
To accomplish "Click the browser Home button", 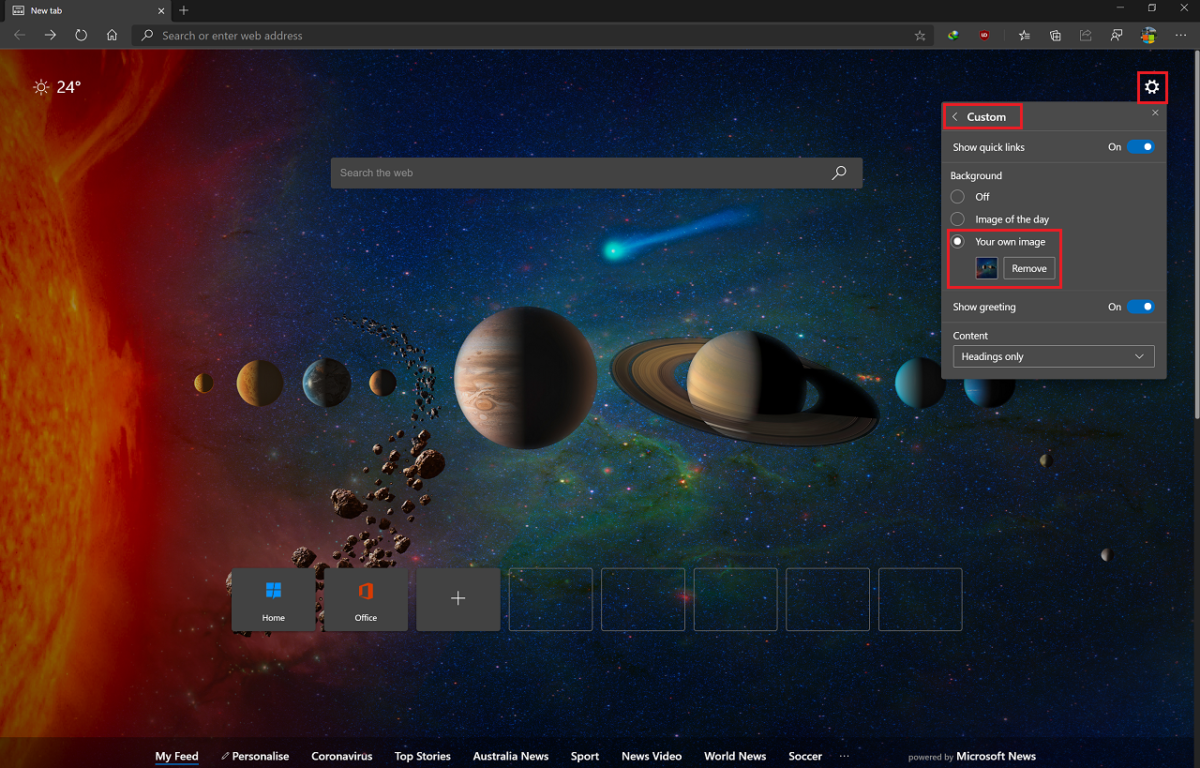I will click(112, 35).
